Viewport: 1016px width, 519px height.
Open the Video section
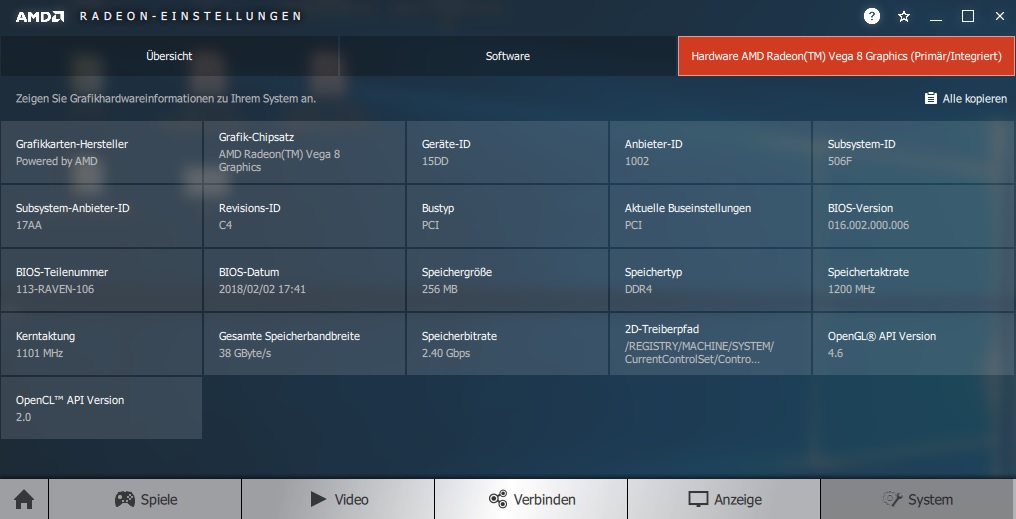(338, 499)
